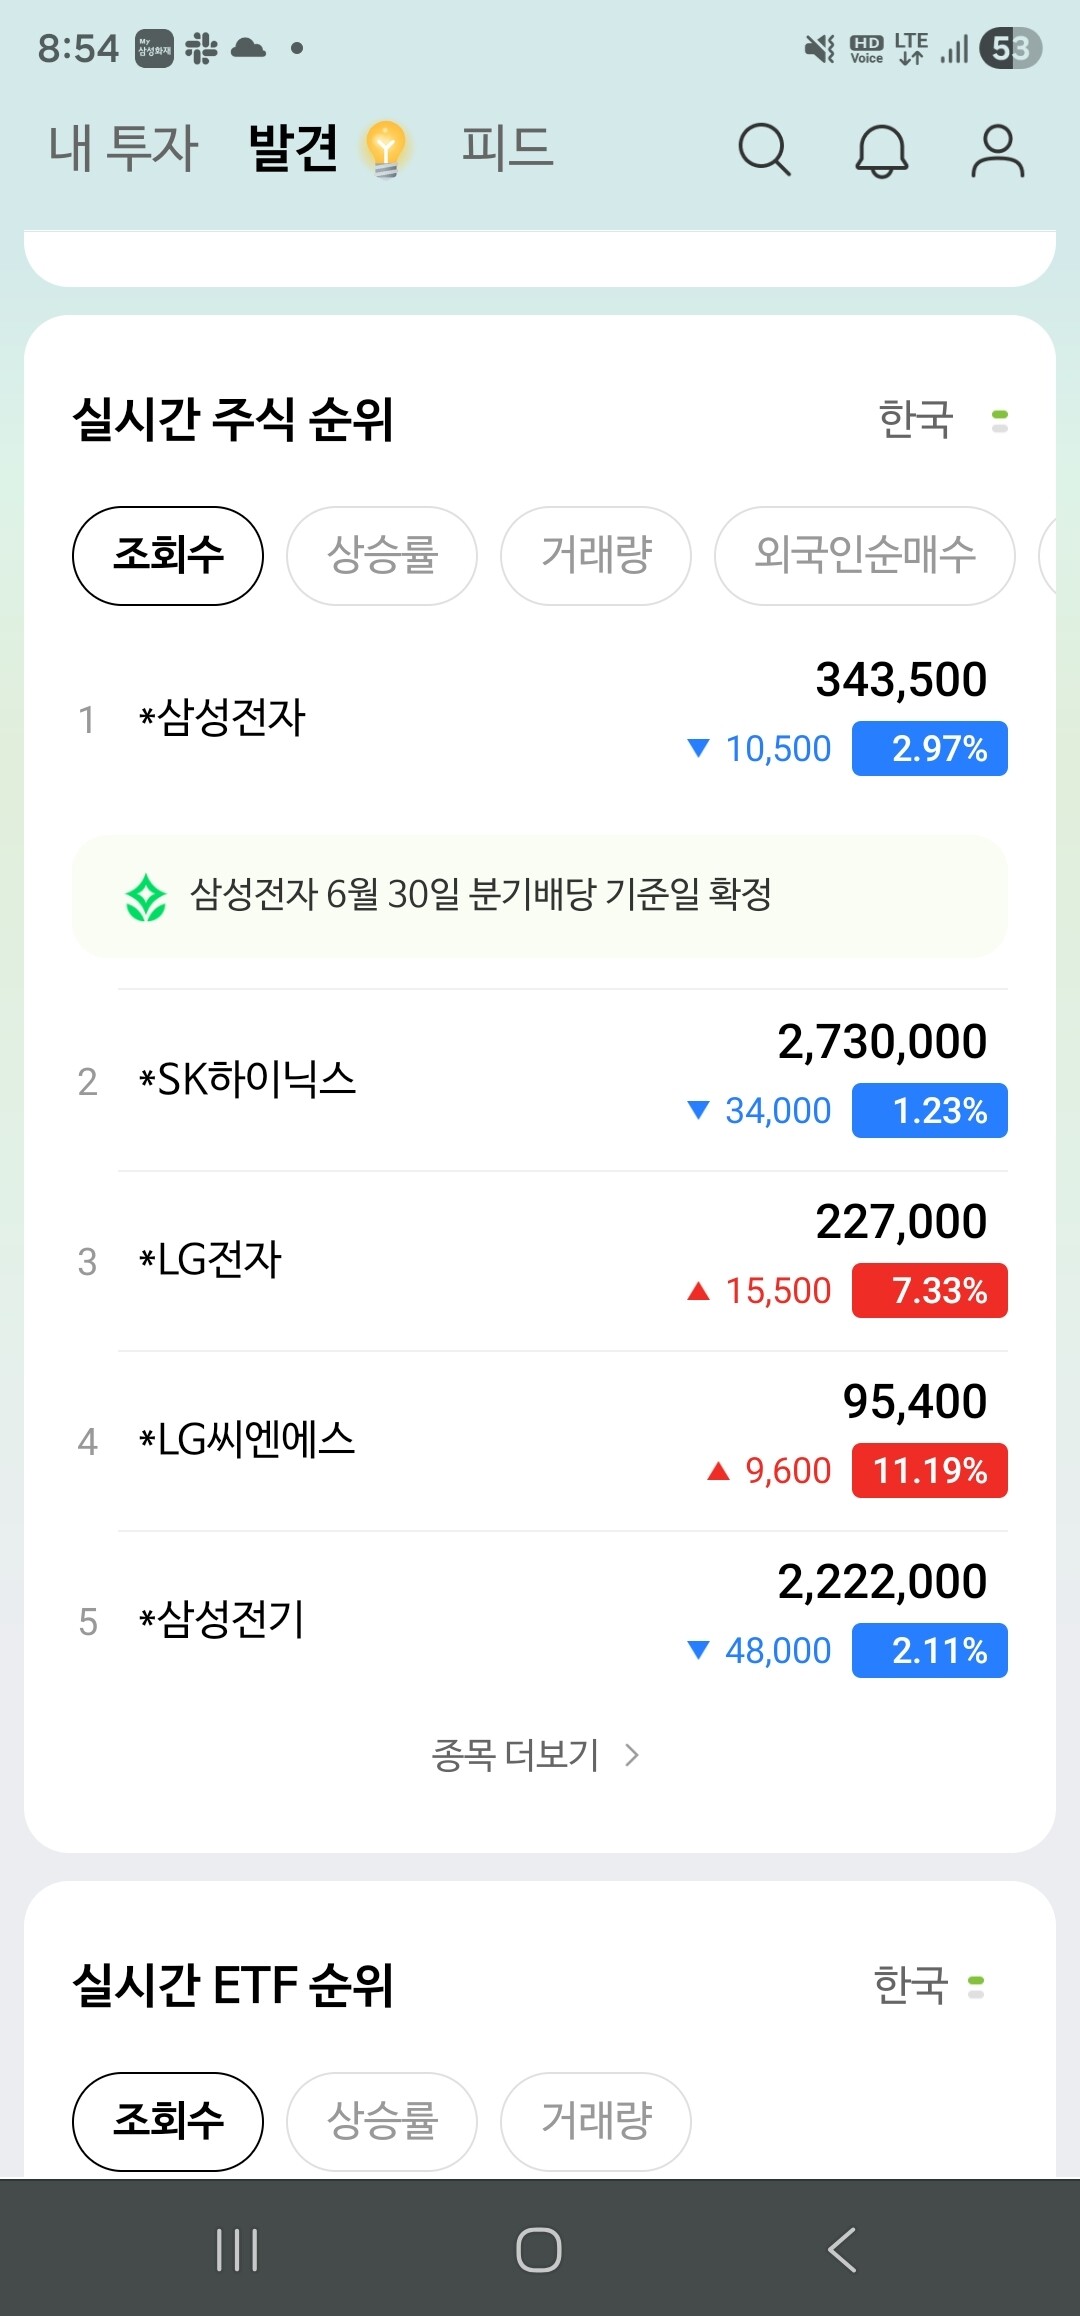This screenshot has width=1080, height=2316.
Task: Select 외국인순매수 filter chip
Action: pyautogui.click(x=865, y=556)
